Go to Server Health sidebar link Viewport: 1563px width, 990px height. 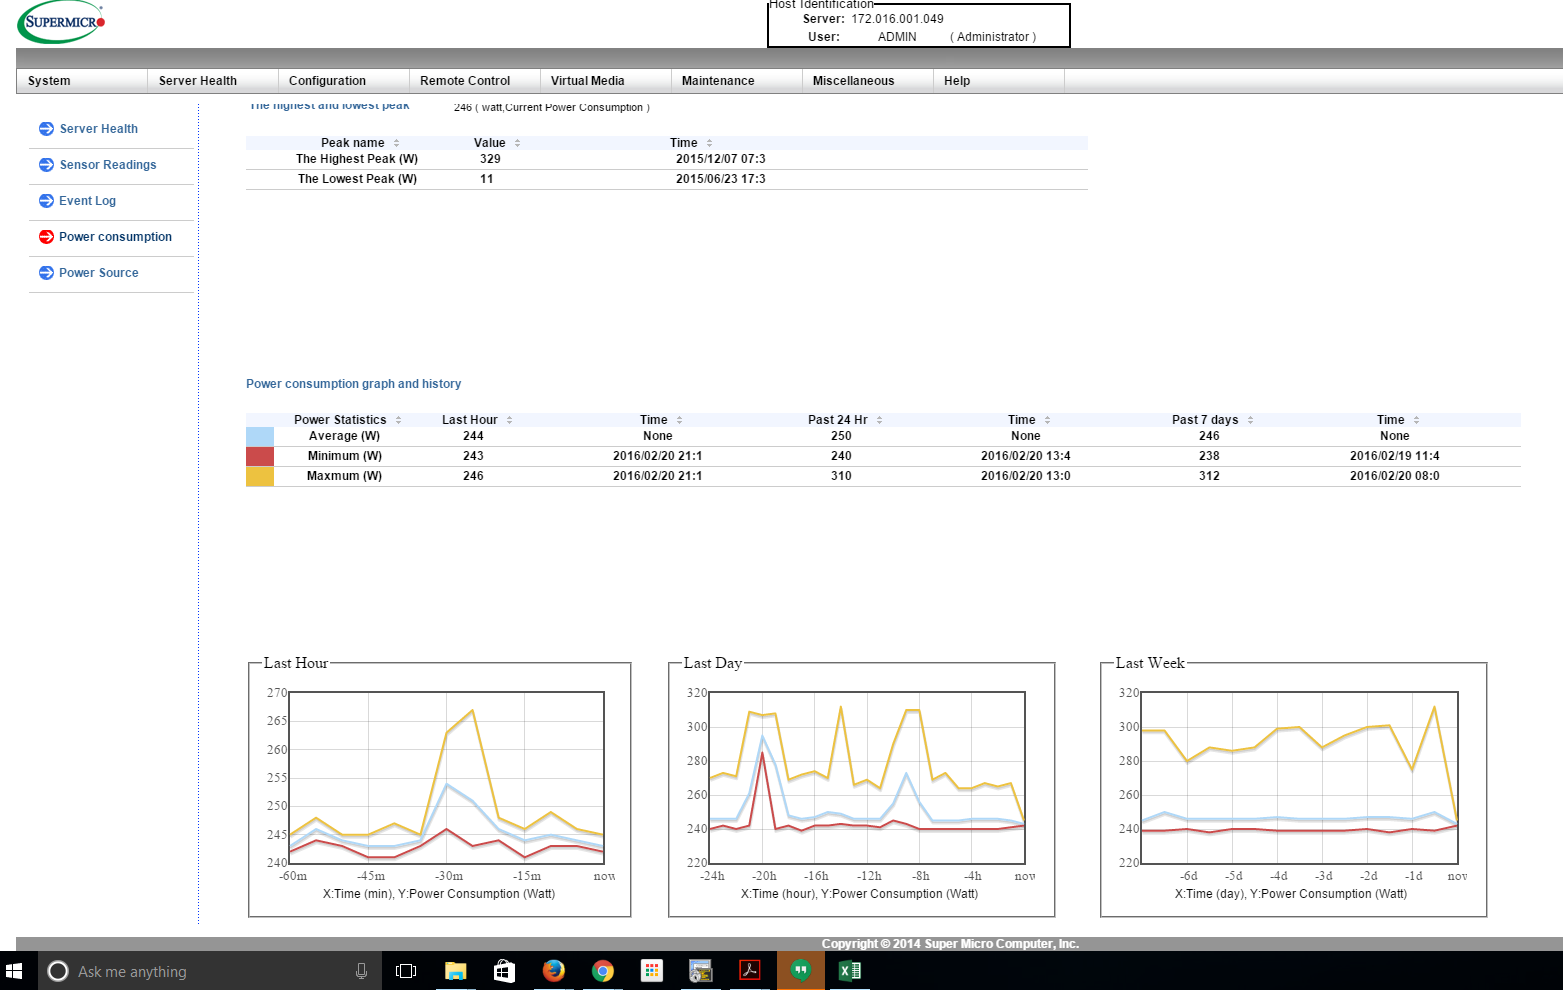(99, 129)
